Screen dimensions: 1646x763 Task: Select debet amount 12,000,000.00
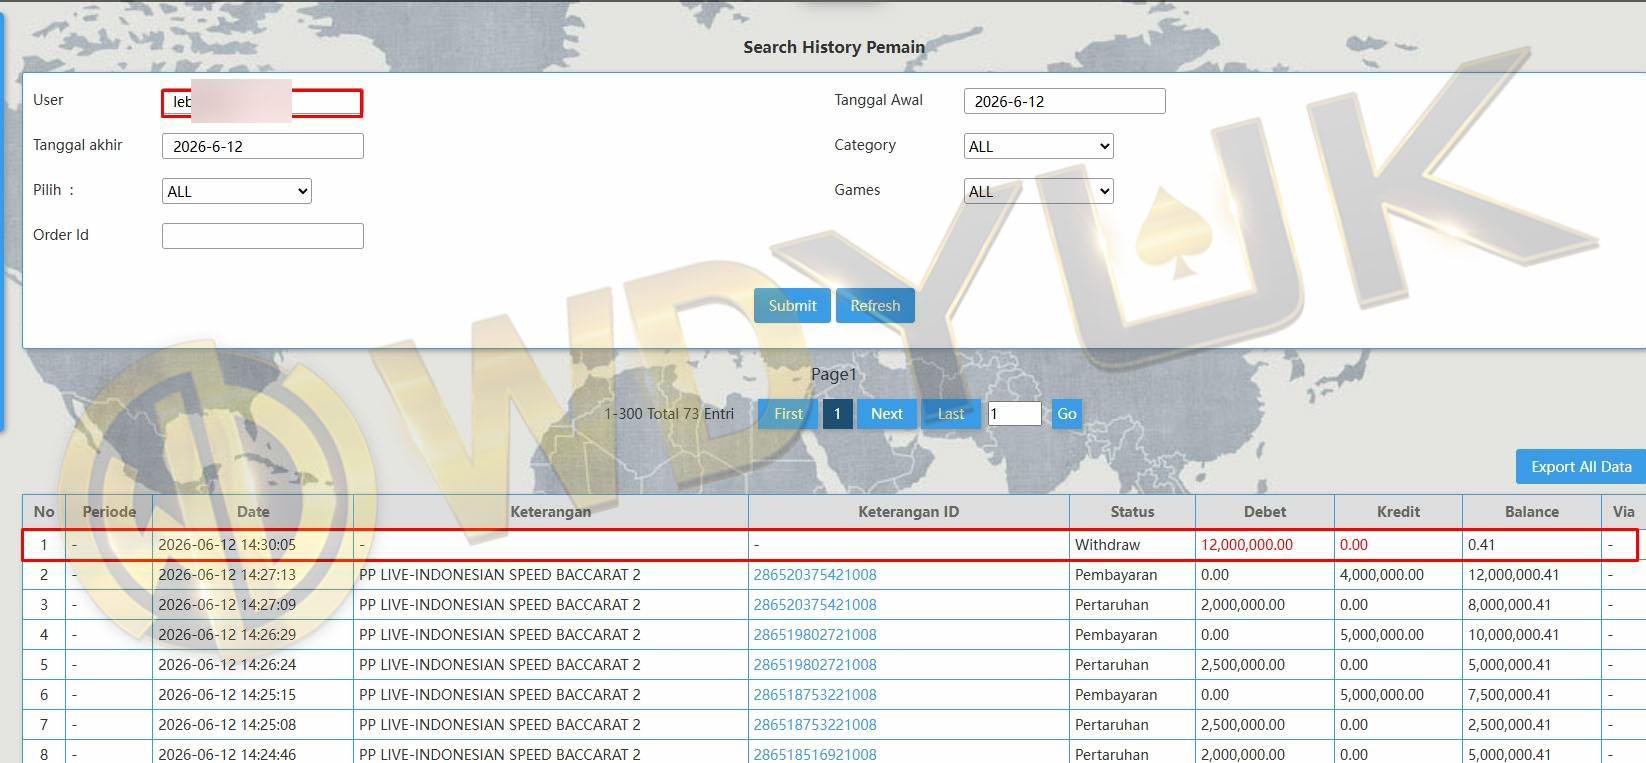pyautogui.click(x=1247, y=545)
